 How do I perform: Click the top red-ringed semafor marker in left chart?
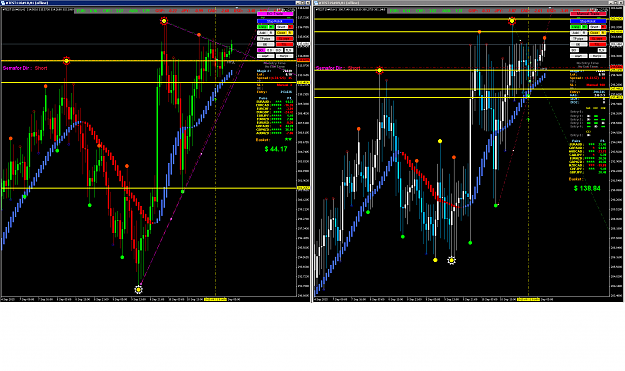point(164,21)
